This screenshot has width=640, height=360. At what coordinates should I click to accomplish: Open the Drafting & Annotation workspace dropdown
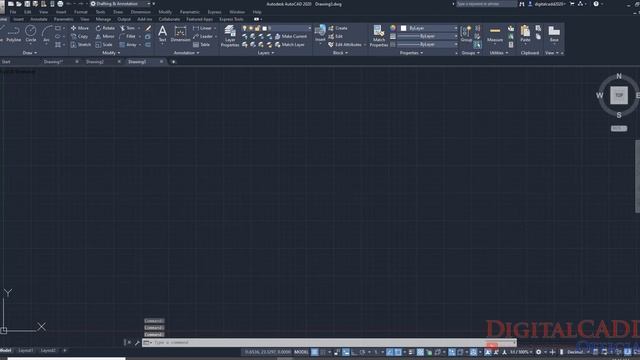(121, 4)
